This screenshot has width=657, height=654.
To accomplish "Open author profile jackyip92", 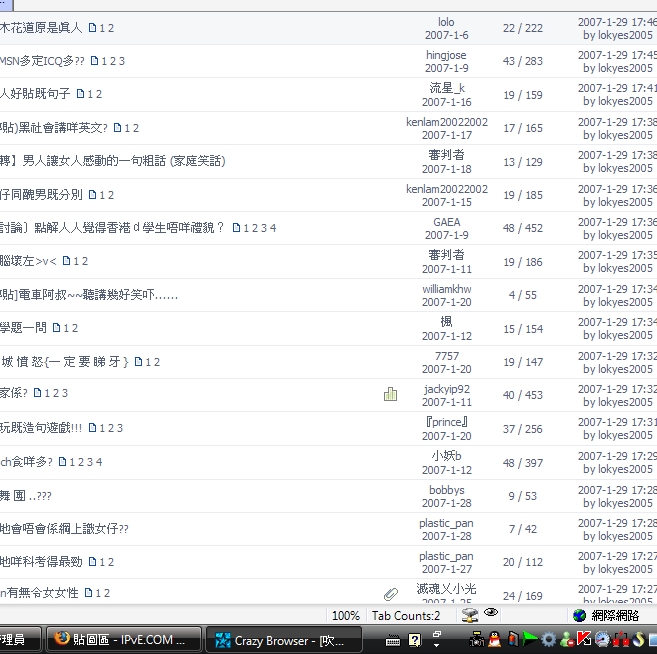I will tap(447, 389).
